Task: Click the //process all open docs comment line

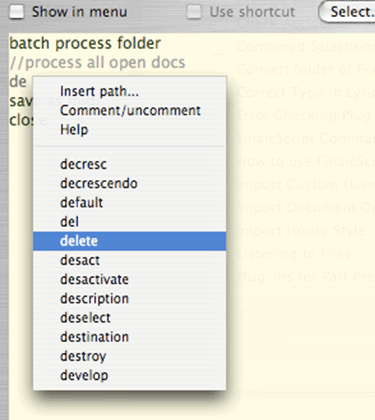Action: pos(97,63)
